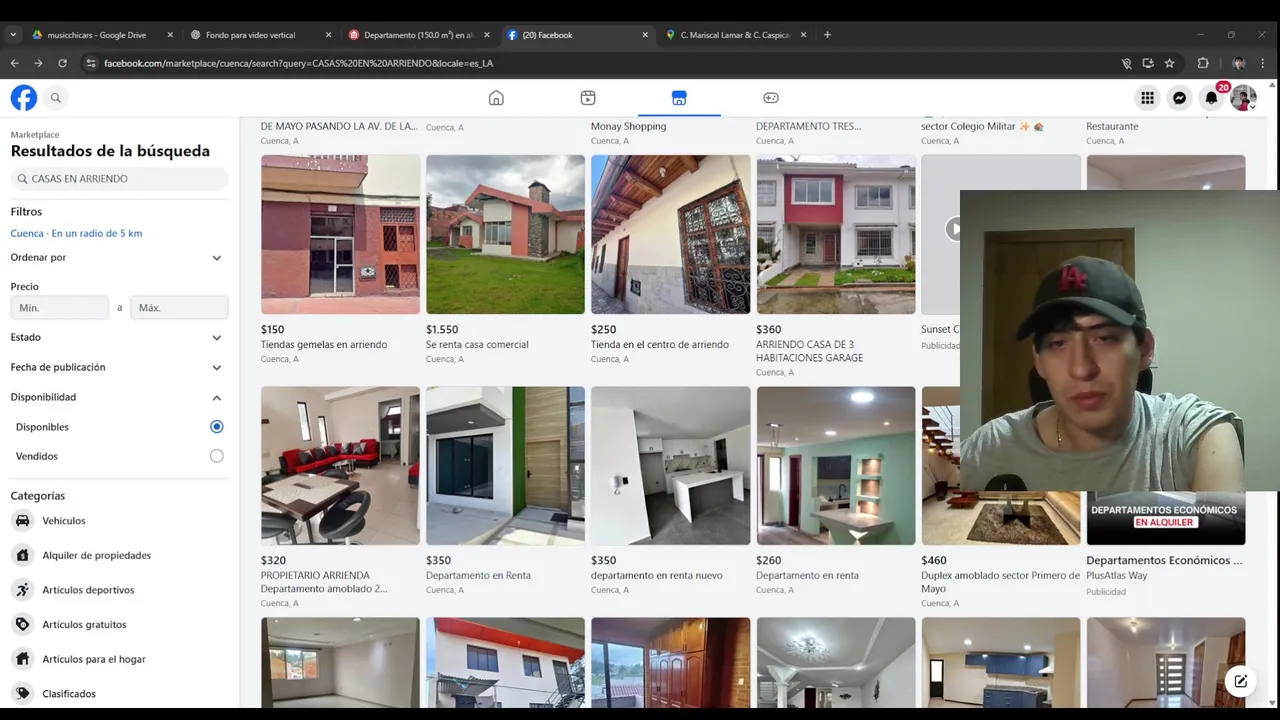Viewport: 1280px width, 720px height.
Task: Click the $250 price text
Action: [x=603, y=329]
